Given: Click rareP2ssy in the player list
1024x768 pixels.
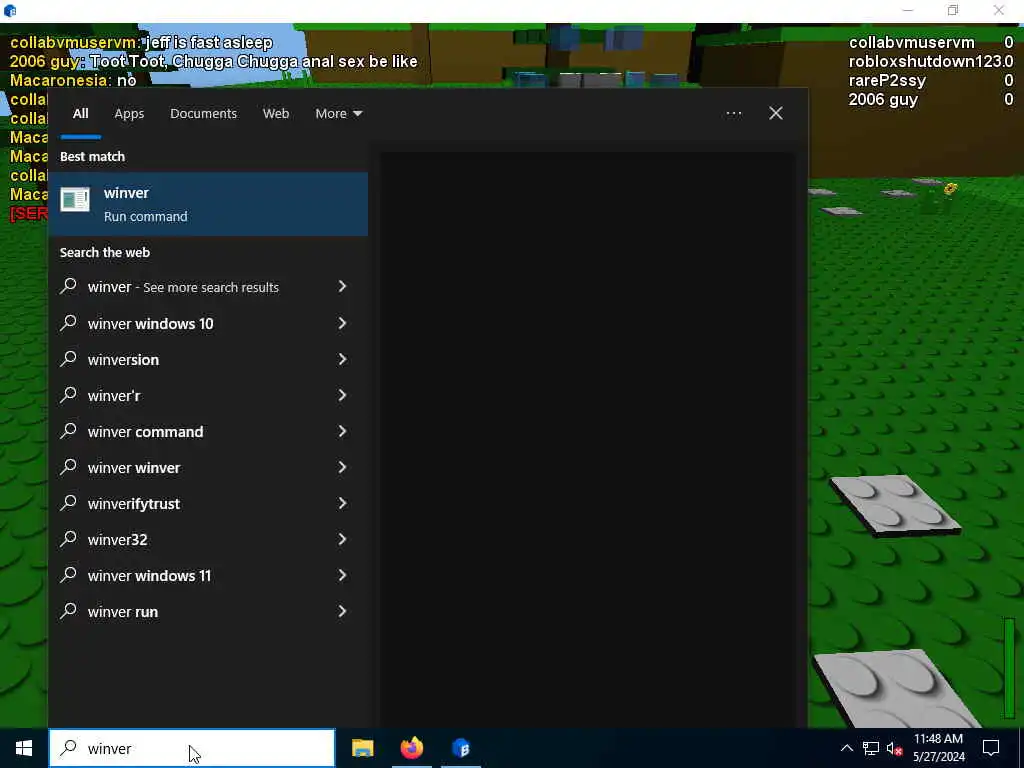Looking at the screenshot, I should pos(887,80).
